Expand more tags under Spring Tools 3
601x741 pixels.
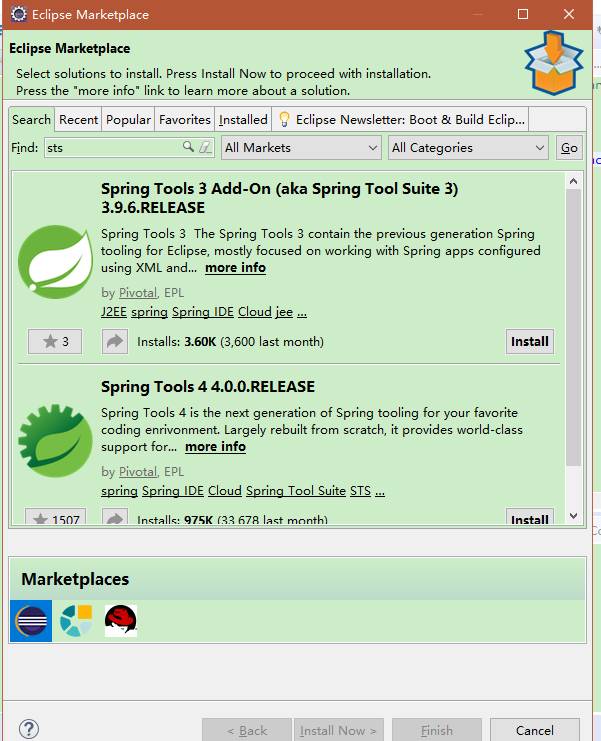tap(302, 313)
